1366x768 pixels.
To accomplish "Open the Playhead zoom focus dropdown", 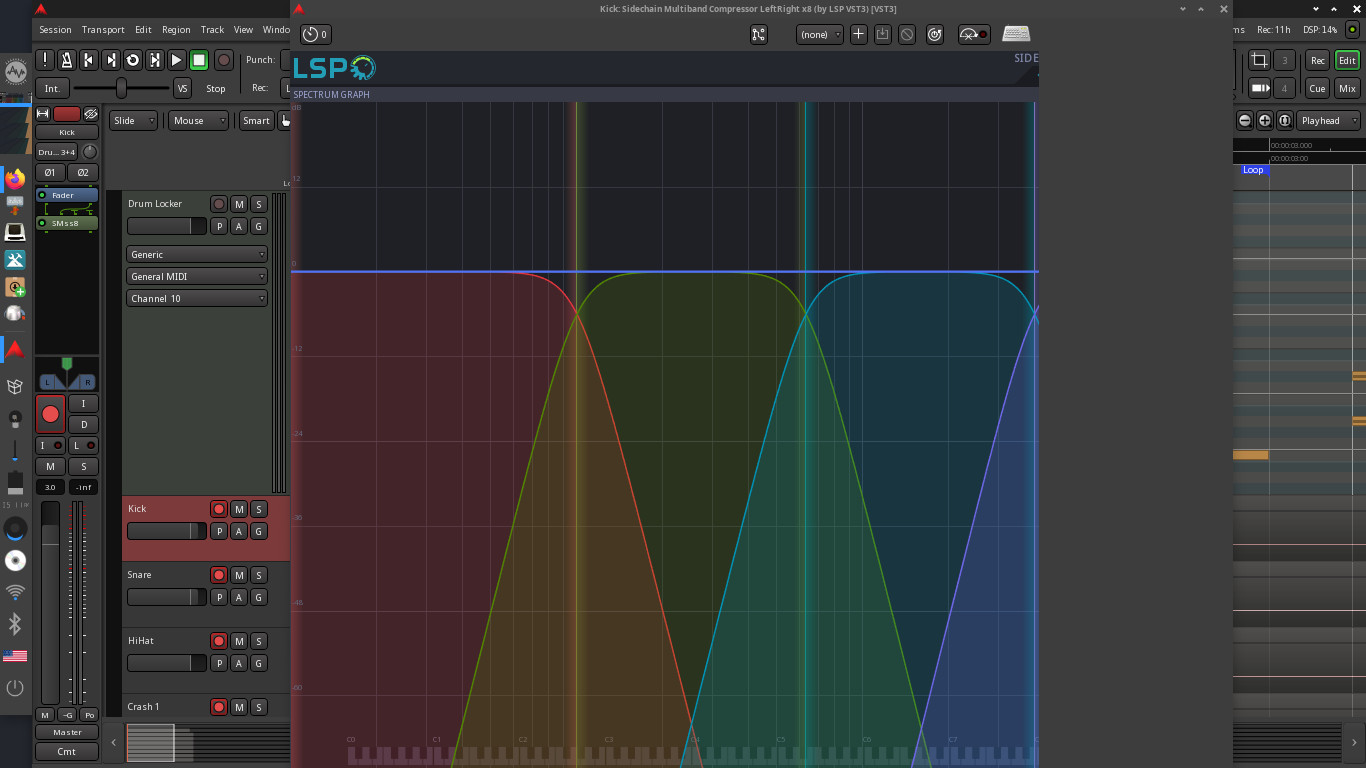I will [1328, 121].
